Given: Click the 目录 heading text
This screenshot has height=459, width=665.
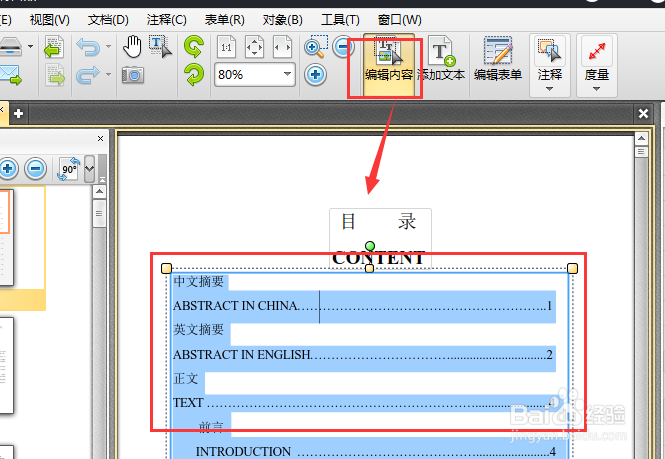Looking at the screenshot, I should point(379,221).
